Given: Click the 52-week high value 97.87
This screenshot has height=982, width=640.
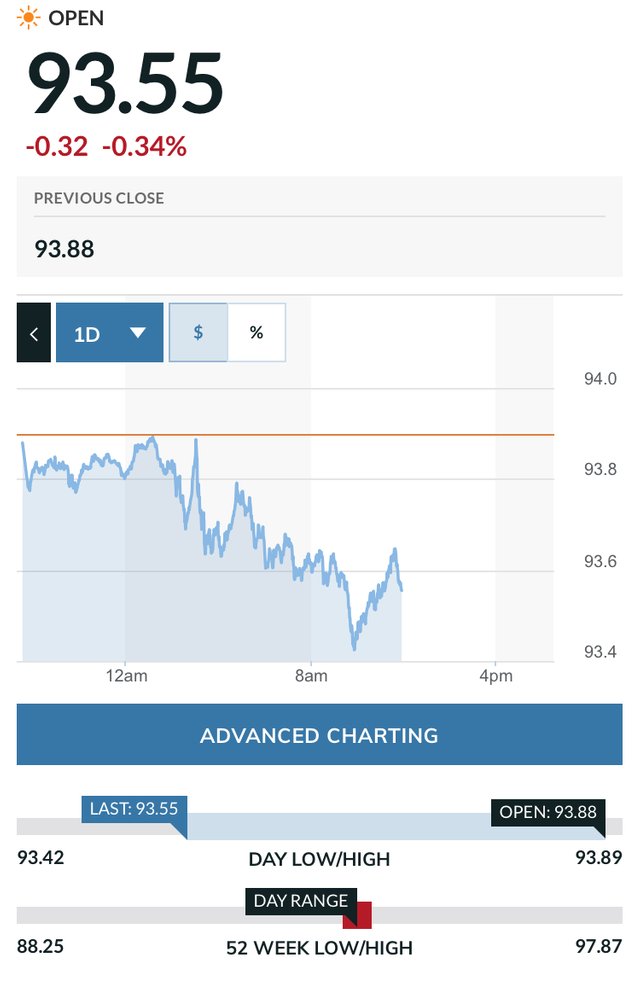Looking at the screenshot, I should 600,946.
